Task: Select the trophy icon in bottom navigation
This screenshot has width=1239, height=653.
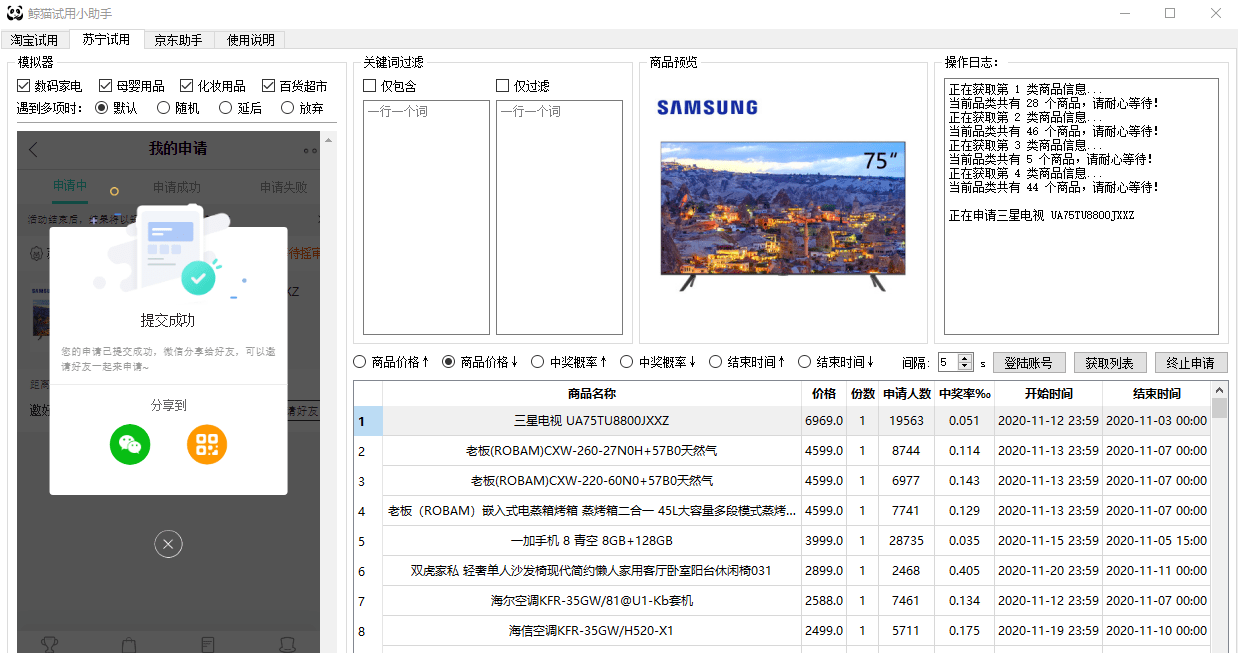Action: (x=49, y=645)
